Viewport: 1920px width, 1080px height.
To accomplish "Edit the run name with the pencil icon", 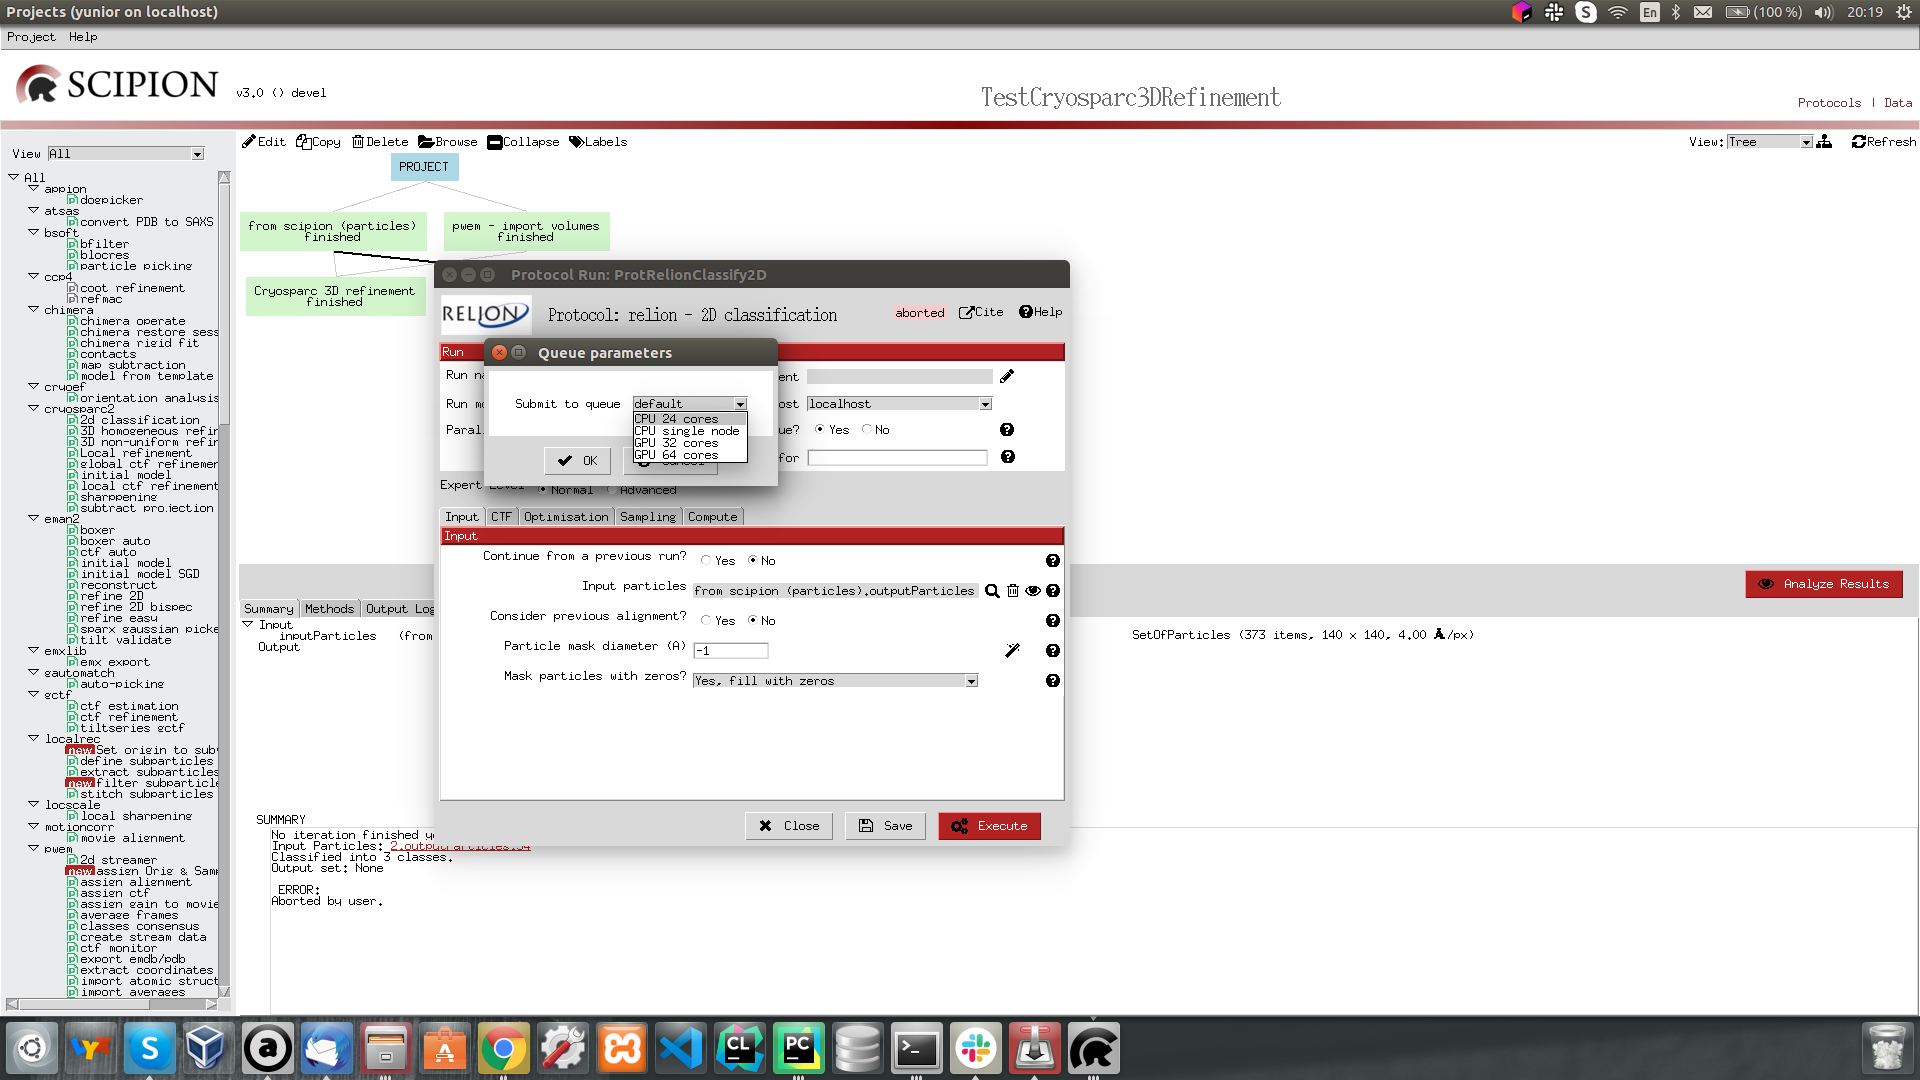I will 1007,375.
